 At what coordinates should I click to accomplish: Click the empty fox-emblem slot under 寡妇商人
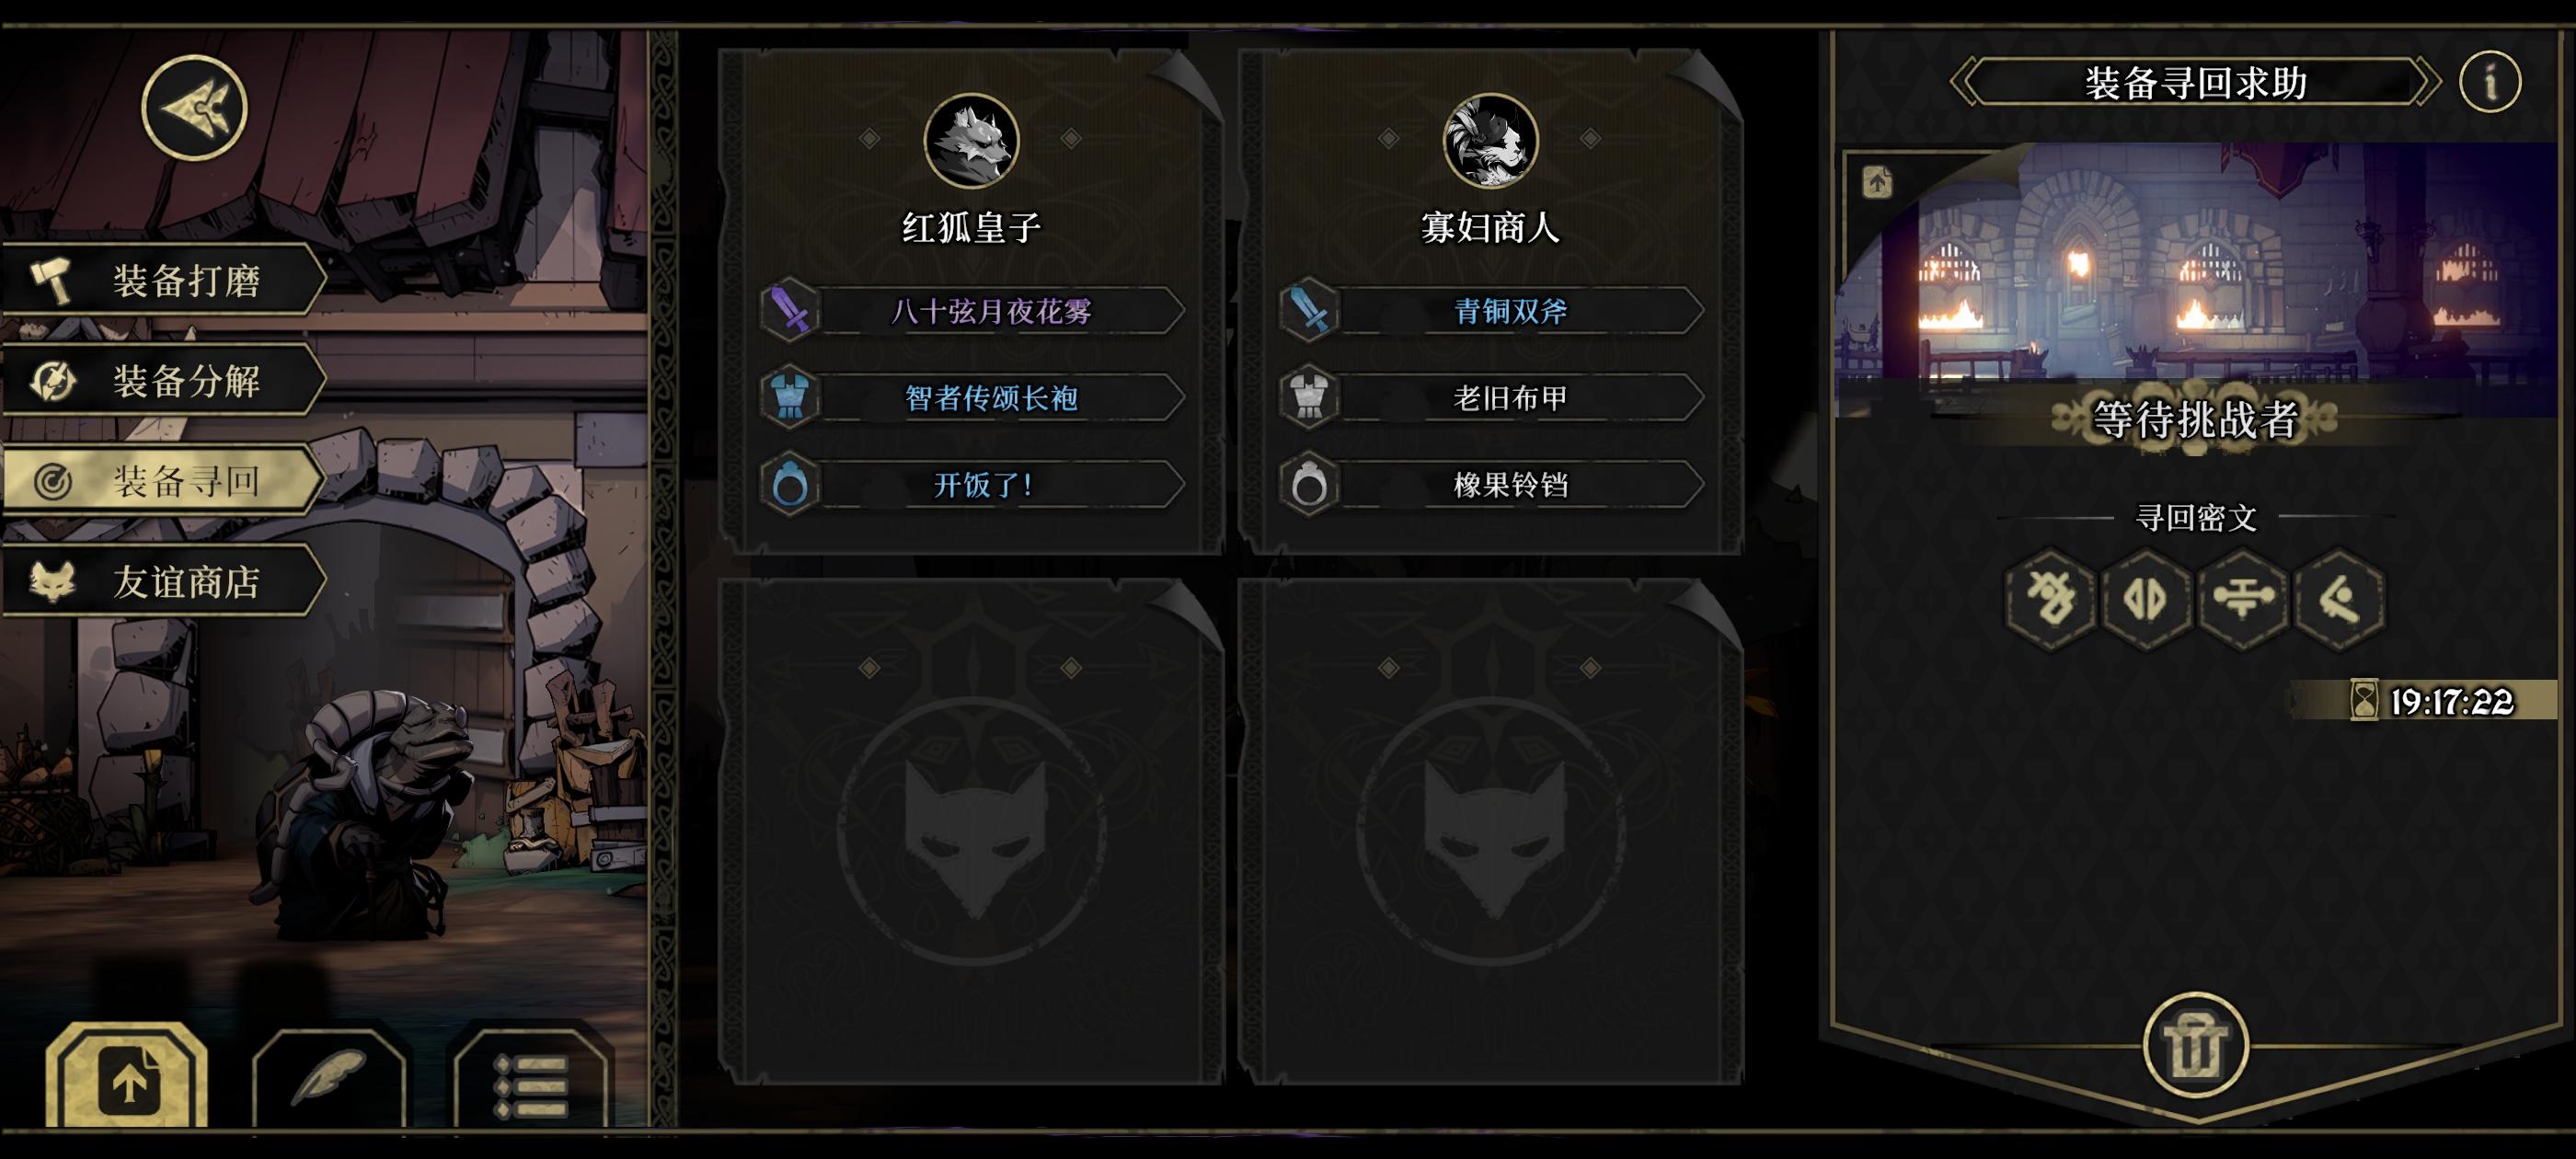click(1491, 831)
